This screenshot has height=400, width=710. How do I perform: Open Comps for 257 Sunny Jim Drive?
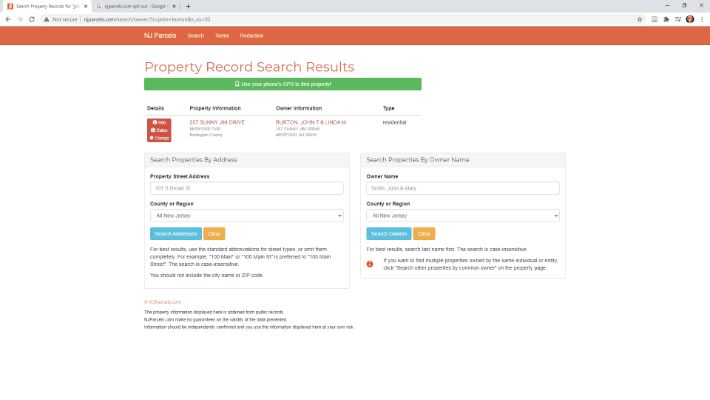tap(159, 138)
